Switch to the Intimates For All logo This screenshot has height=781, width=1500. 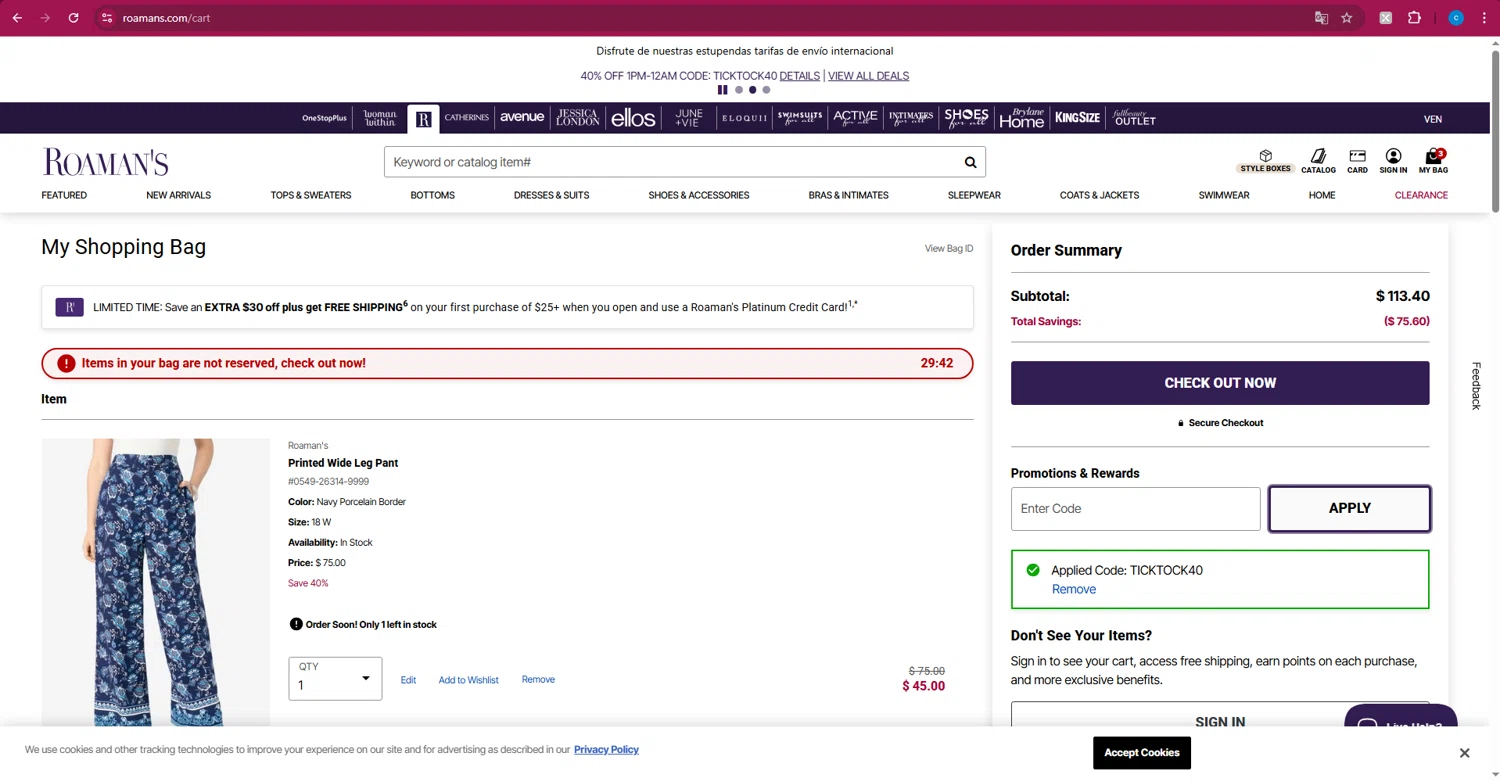click(x=911, y=118)
